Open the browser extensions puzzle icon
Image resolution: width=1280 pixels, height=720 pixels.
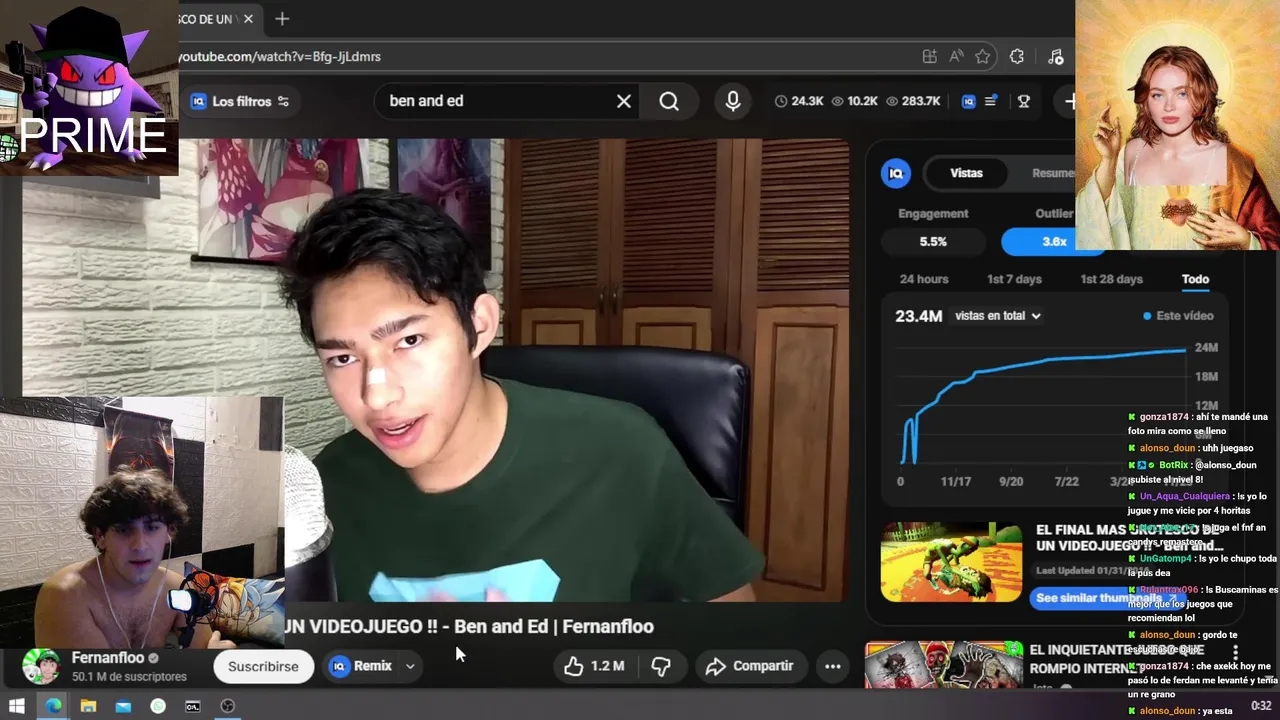click(x=1017, y=57)
